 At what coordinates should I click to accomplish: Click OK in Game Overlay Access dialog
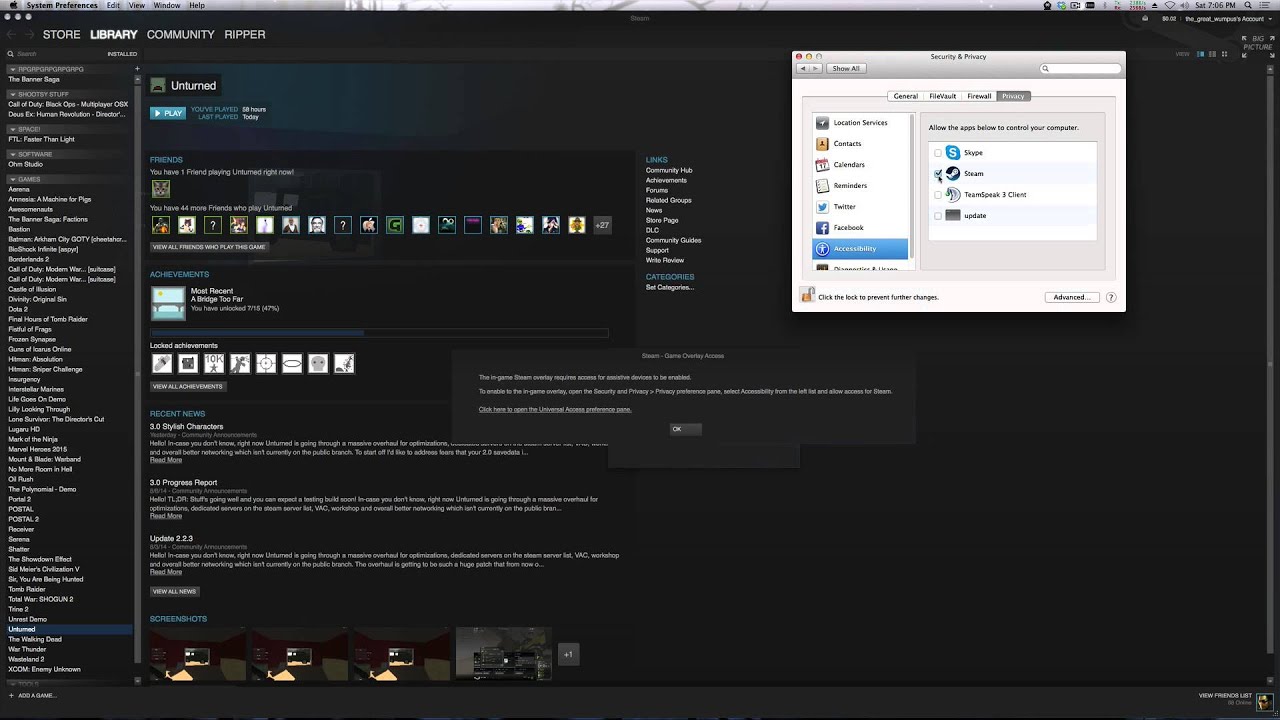coord(685,429)
